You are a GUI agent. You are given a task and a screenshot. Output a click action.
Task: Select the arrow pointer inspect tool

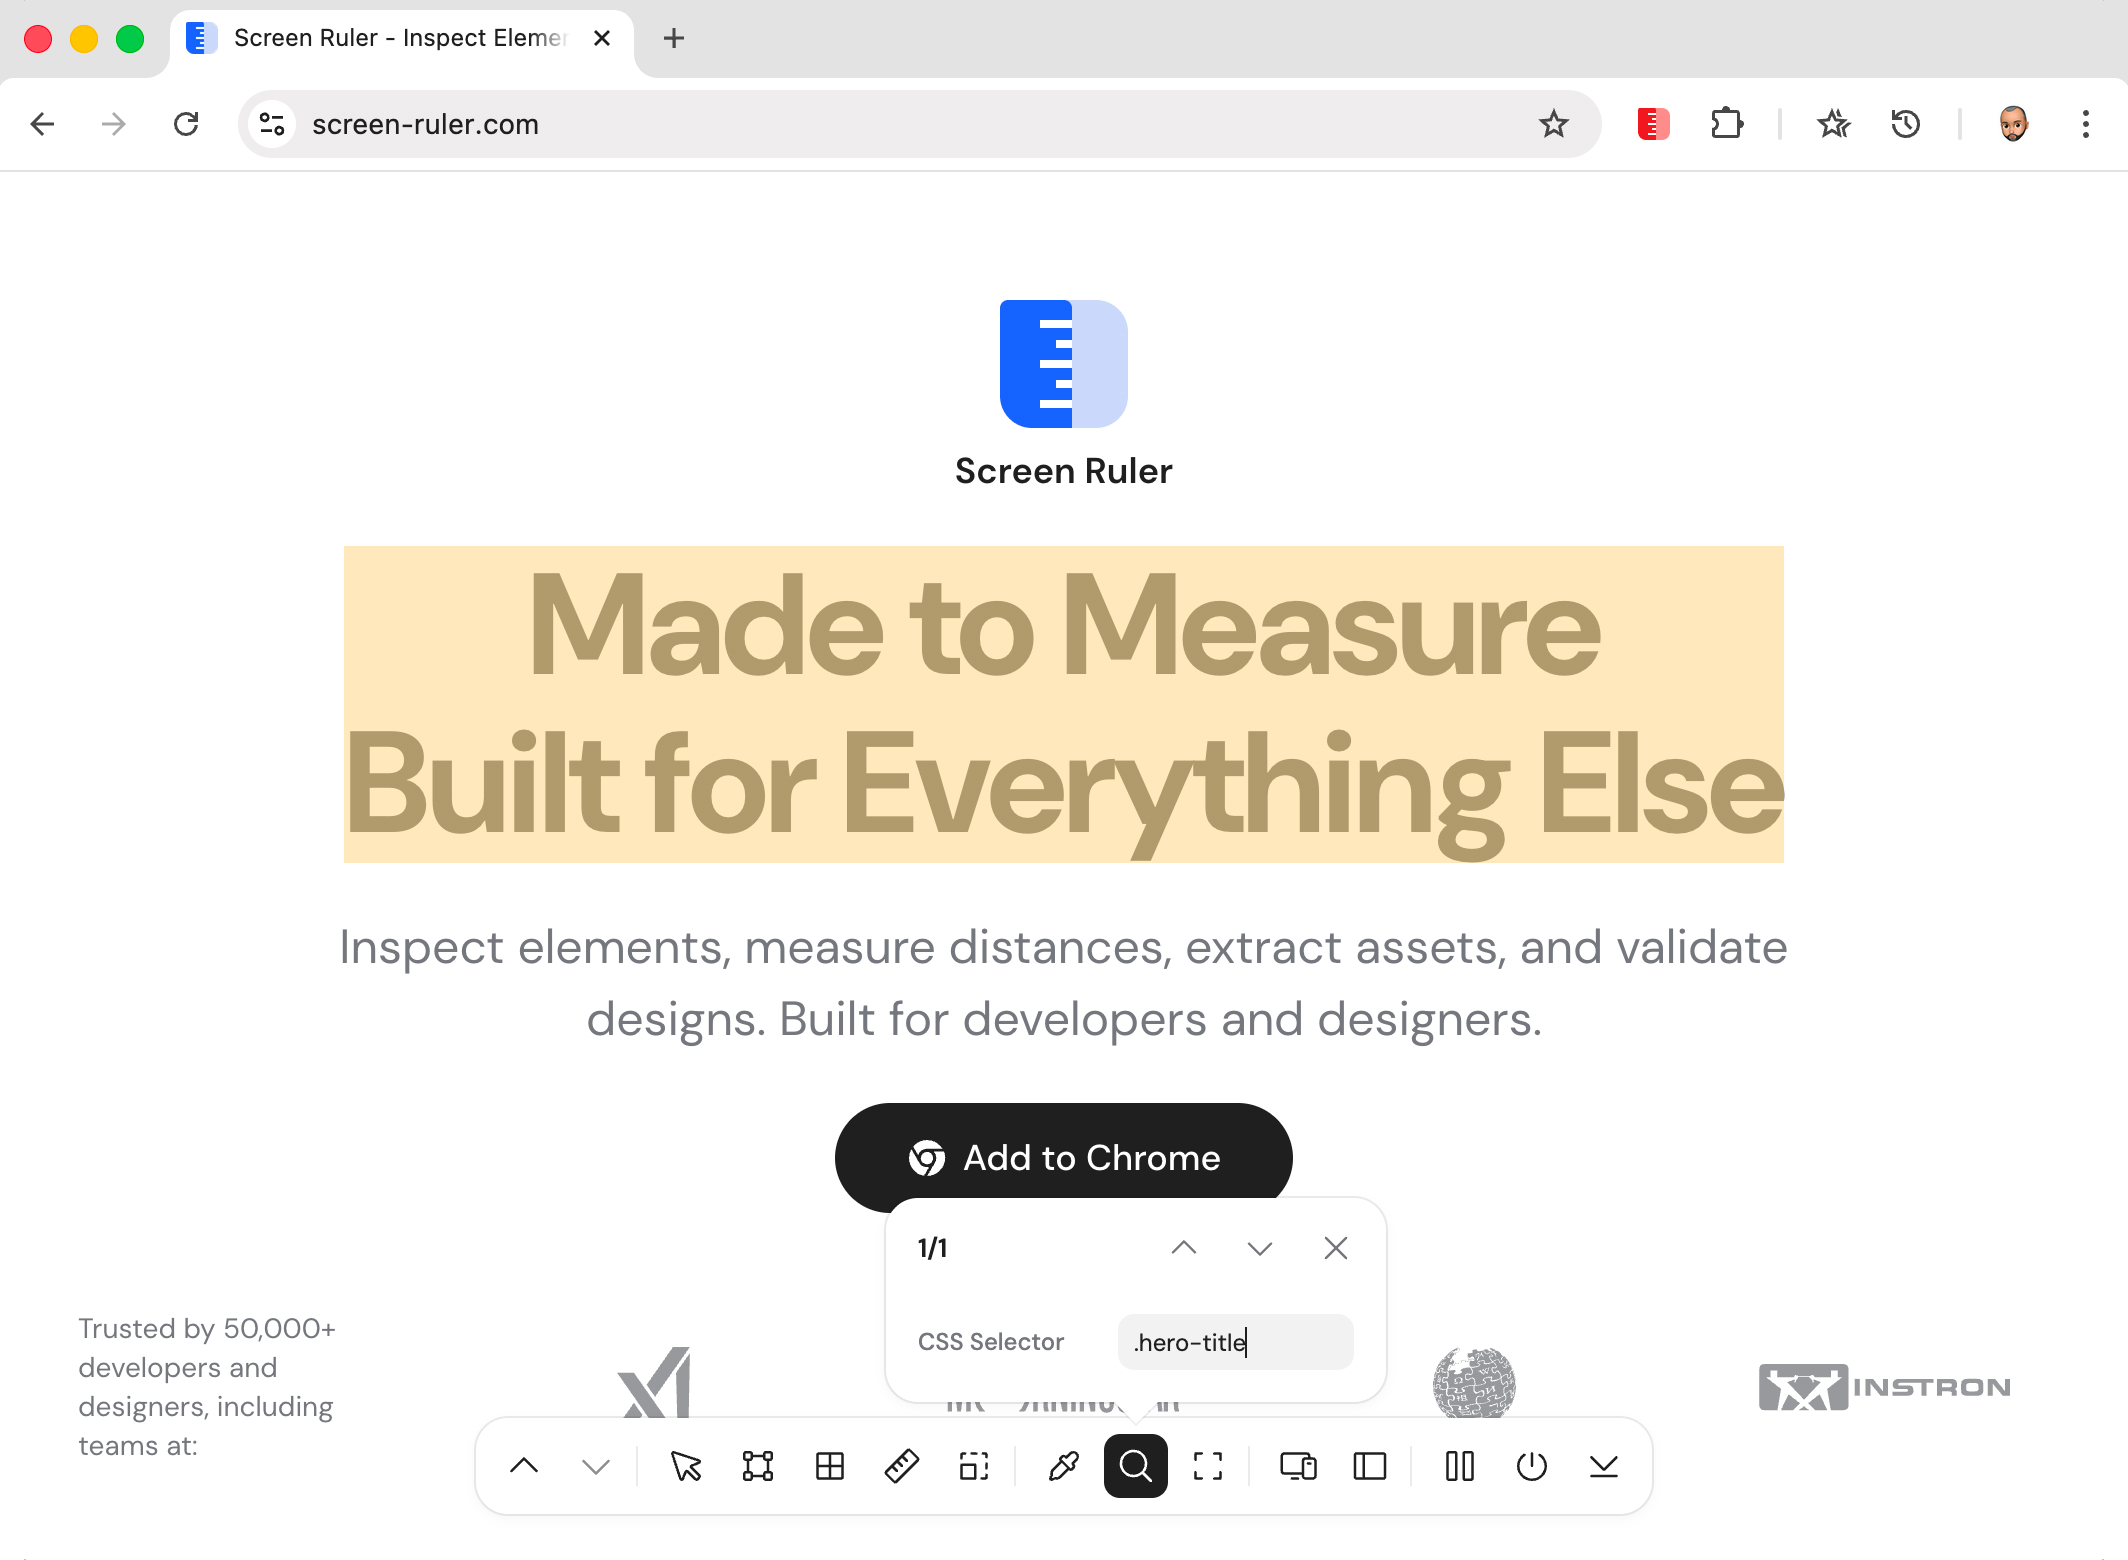686,1466
